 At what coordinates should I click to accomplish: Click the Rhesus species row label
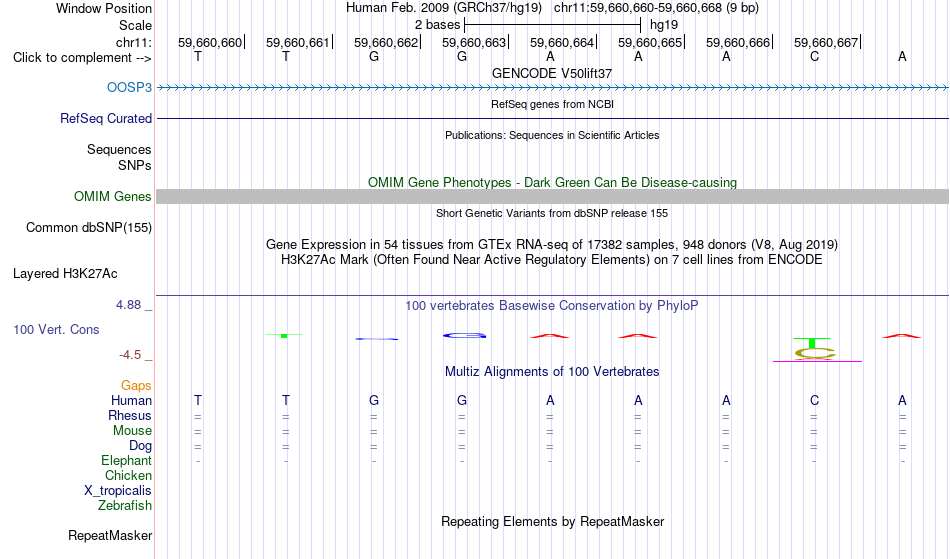coord(130,415)
